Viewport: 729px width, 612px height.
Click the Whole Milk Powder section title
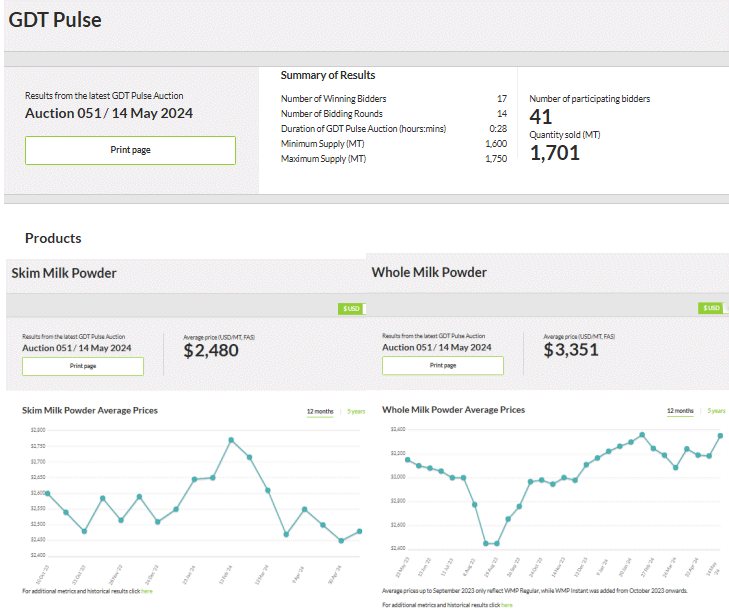coord(429,272)
